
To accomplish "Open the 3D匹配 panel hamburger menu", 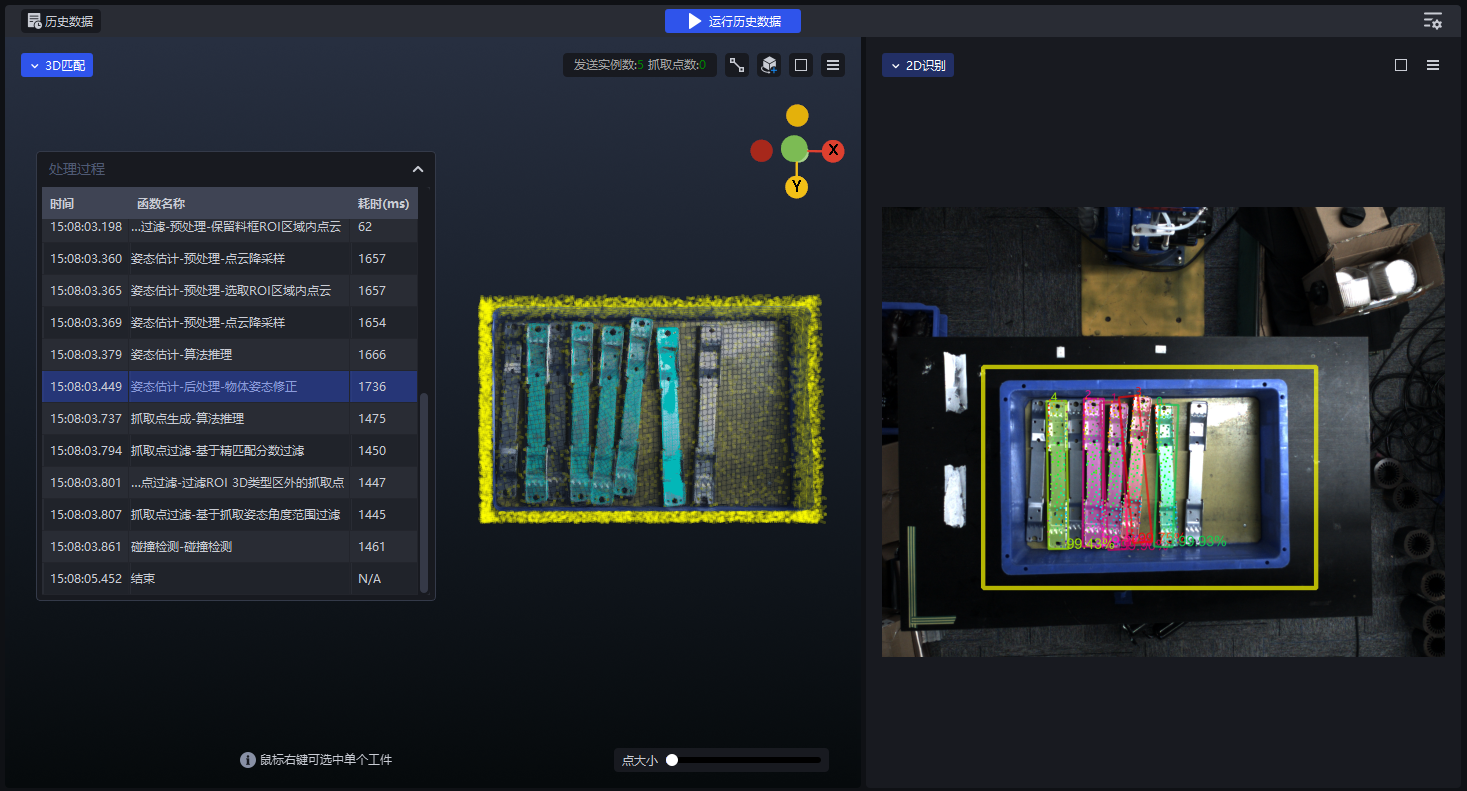I will point(833,65).
